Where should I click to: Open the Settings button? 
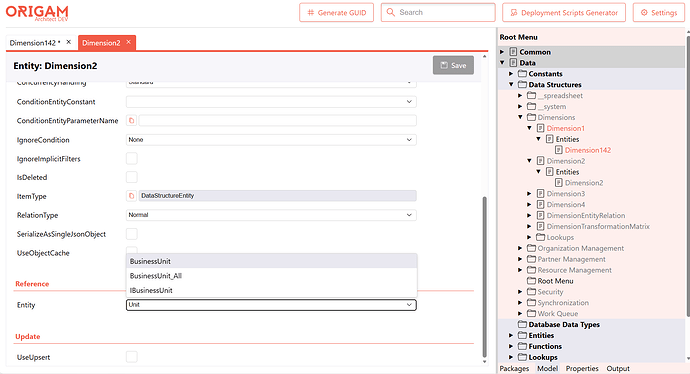(x=658, y=13)
